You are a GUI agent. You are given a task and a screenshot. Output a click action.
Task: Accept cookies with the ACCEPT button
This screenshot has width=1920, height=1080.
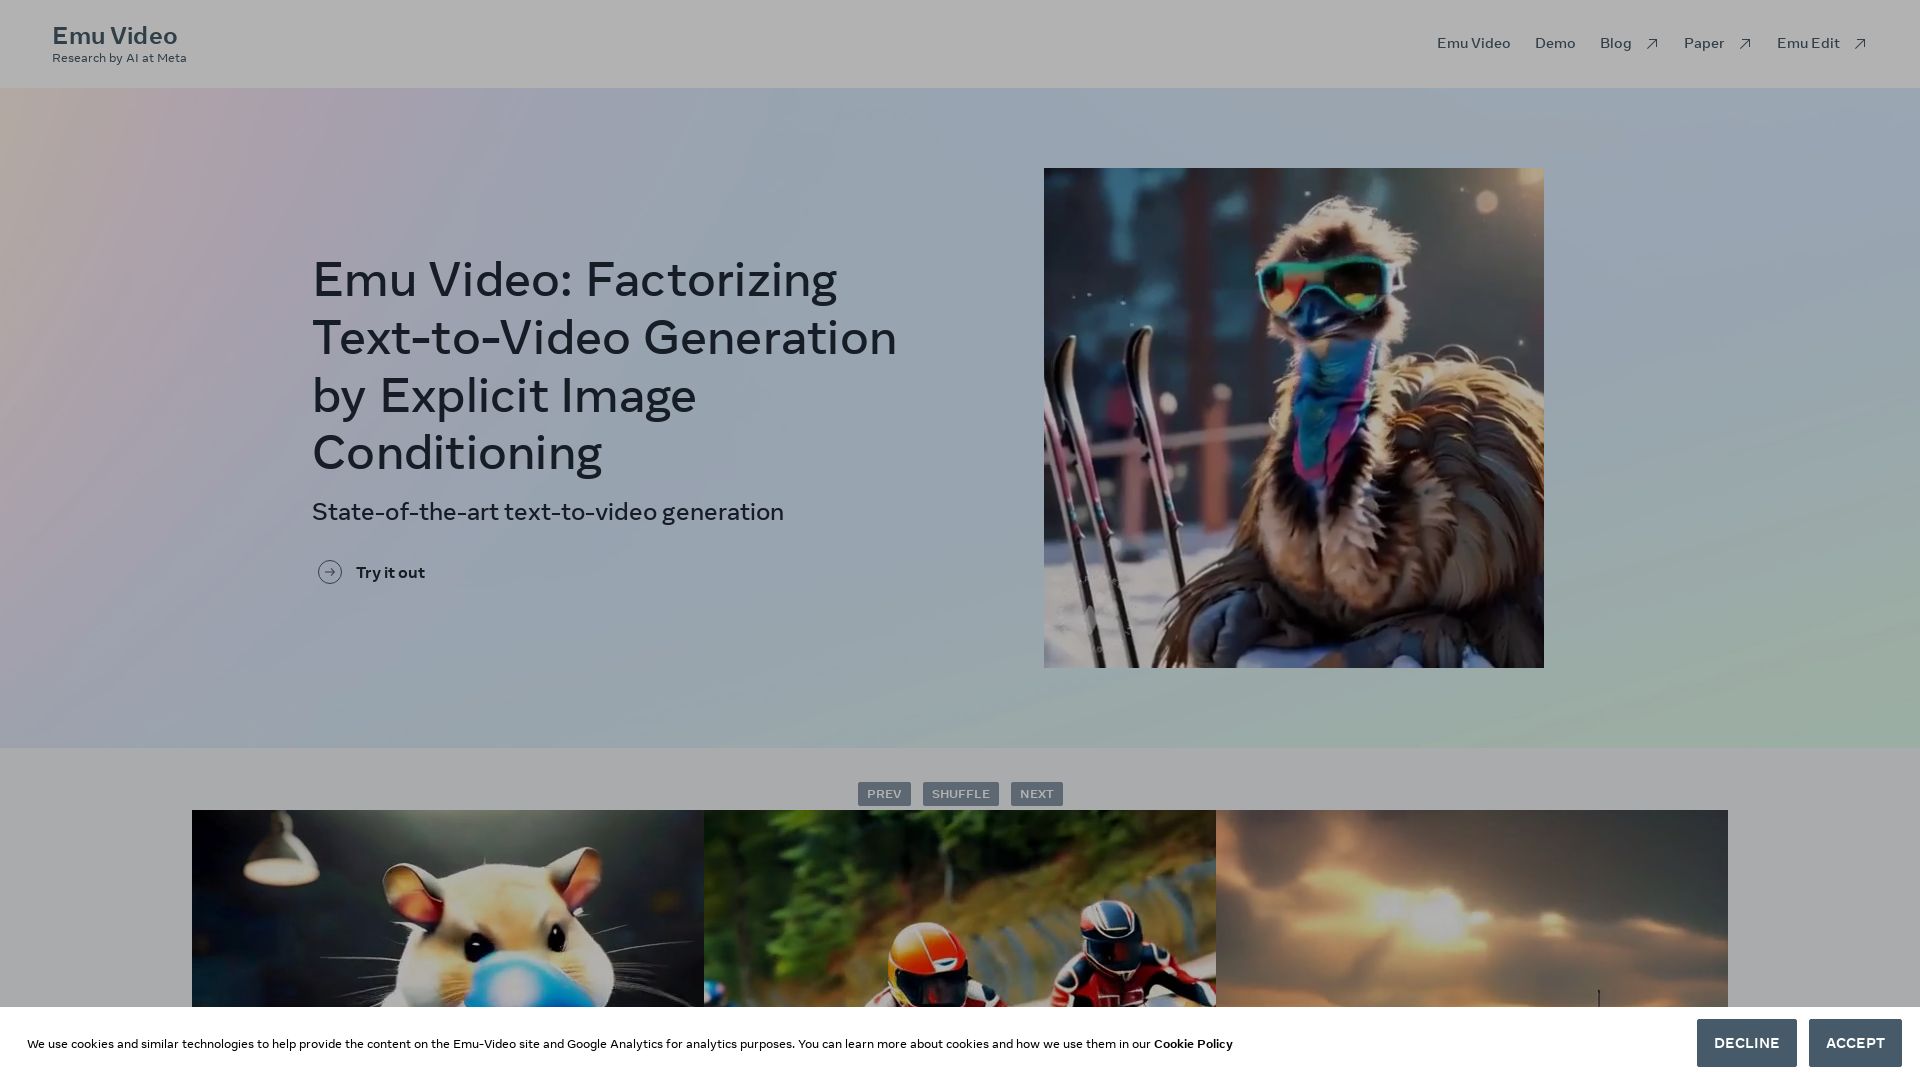click(x=1855, y=1043)
